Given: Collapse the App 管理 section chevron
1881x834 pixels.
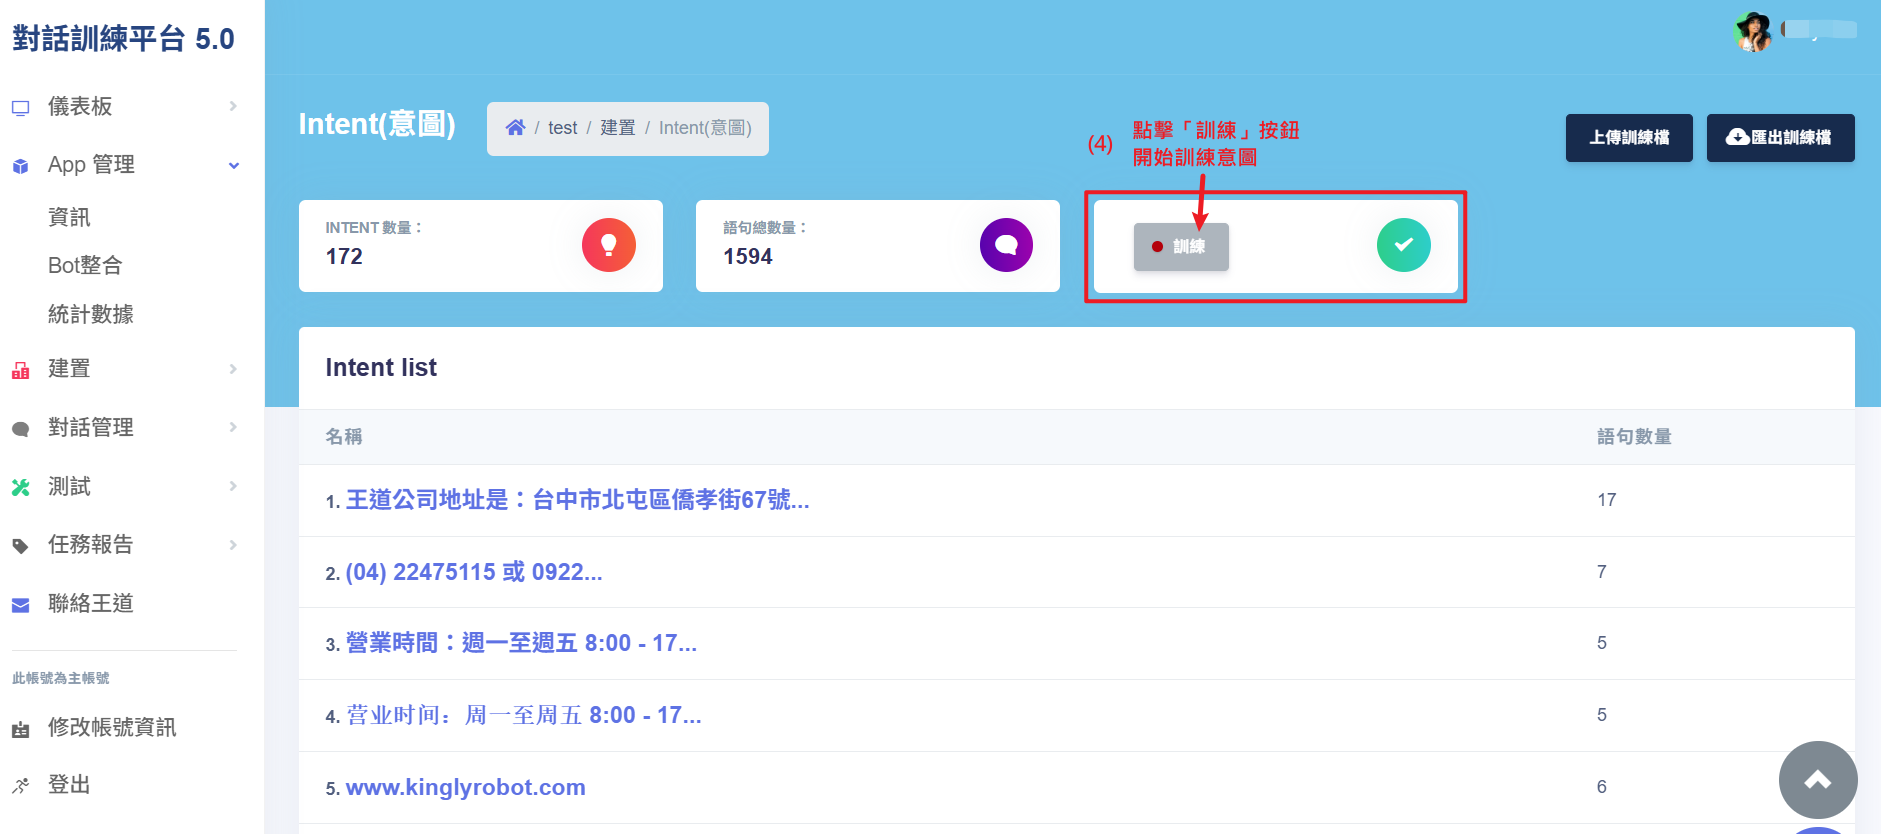Looking at the screenshot, I should pyautogui.click(x=233, y=165).
